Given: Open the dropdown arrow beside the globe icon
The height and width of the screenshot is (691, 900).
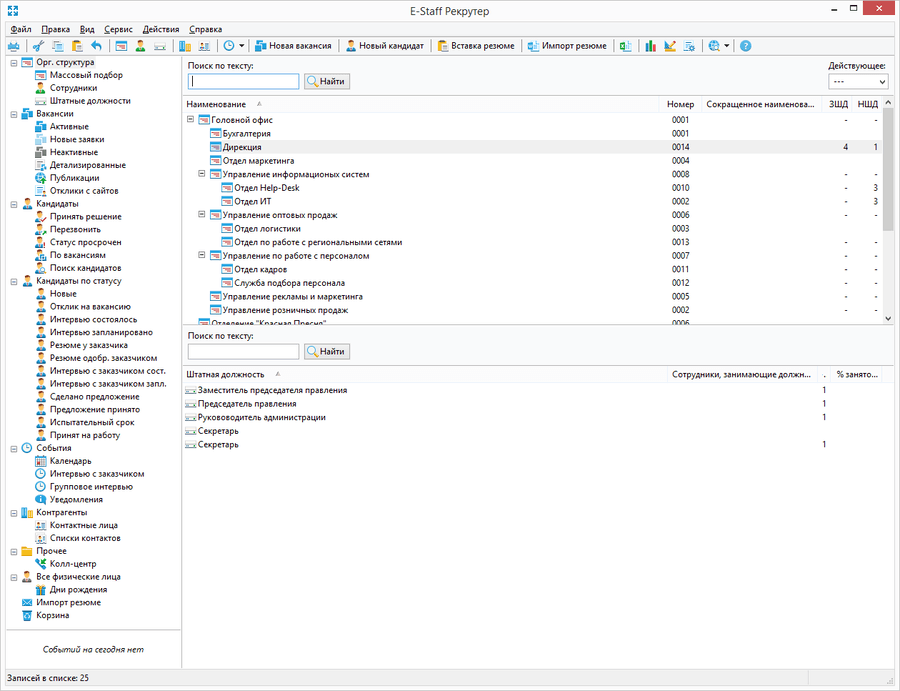Looking at the screenshot, I should pos(727,46).
